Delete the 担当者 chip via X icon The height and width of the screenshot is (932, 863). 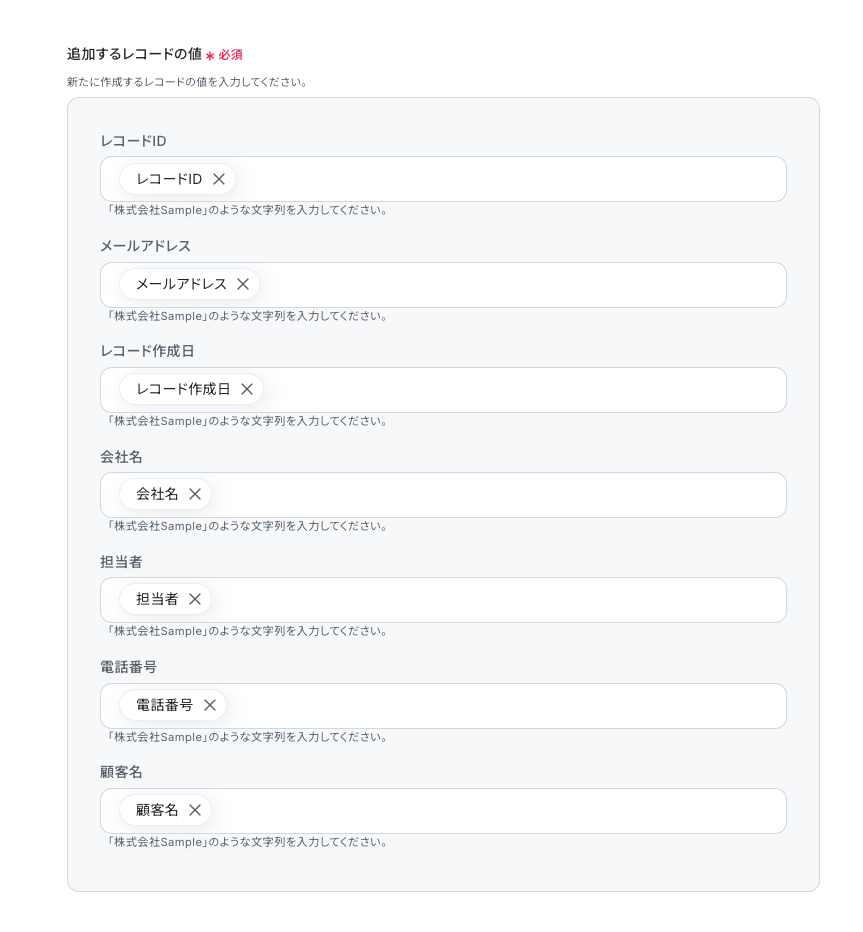point(195,599)
